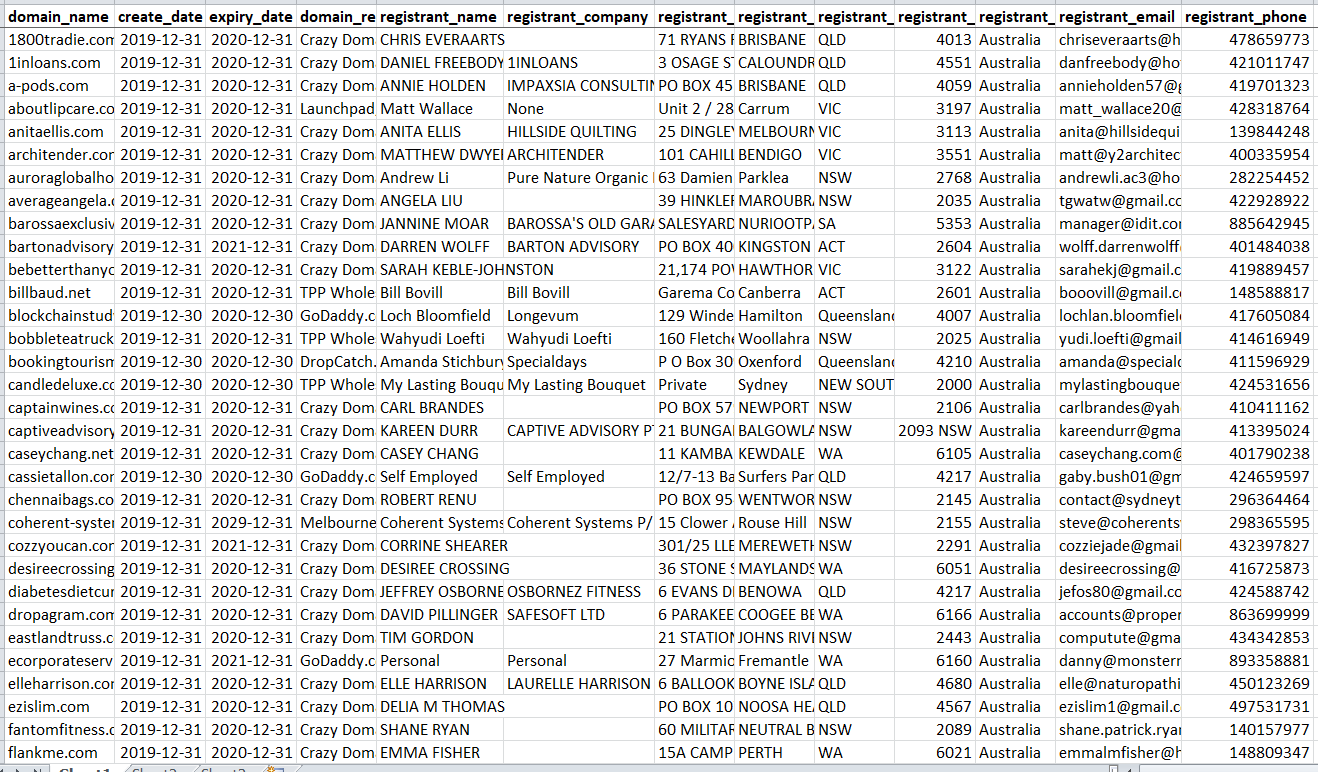Select the 1inloans.com cell
Image resolution: width=1318 pixels, height=772 pixels.
pyautogui.click(x=60, y=63)
